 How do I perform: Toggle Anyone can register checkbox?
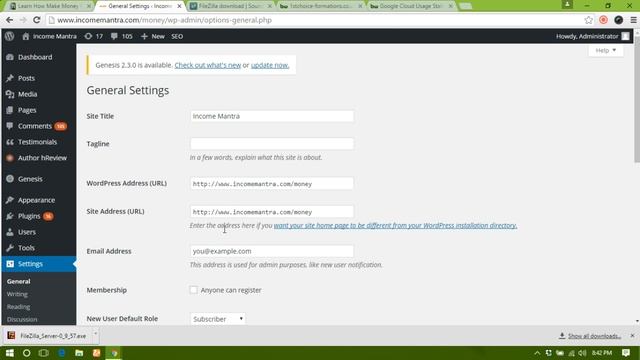tap(193, 290)
